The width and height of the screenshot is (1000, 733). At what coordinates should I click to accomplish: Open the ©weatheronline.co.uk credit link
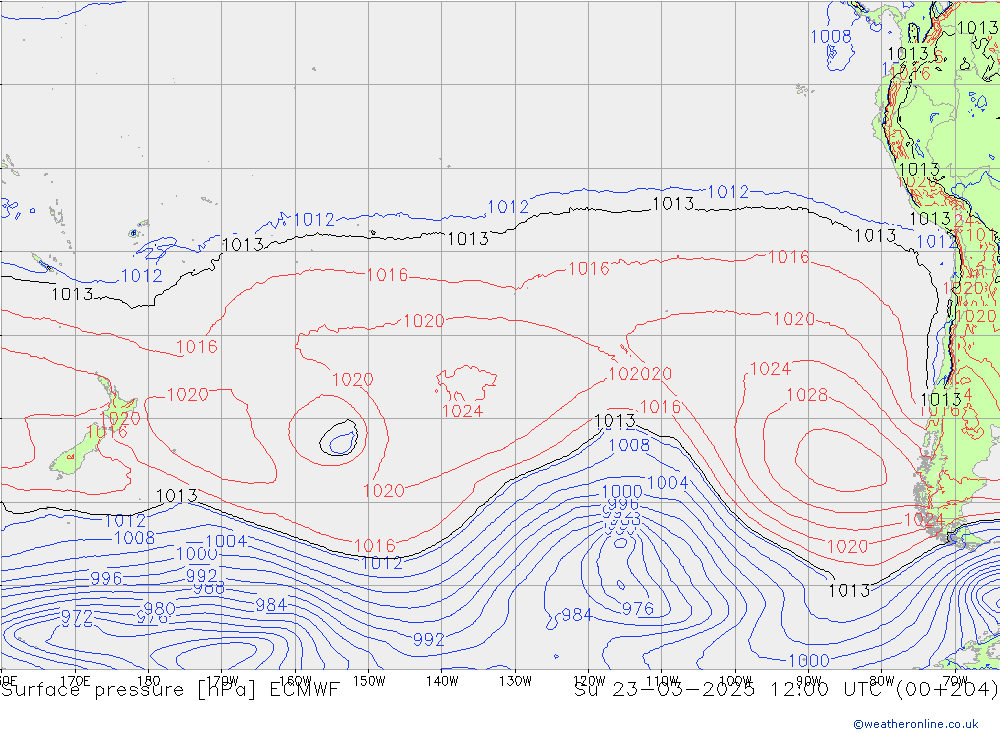[915, 724]
